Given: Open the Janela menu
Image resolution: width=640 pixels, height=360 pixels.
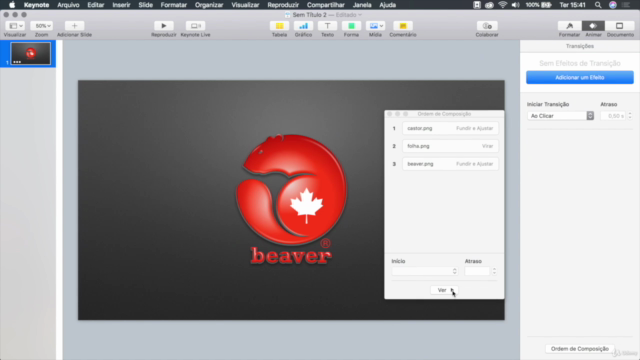Looking at the screenshot, I should [x=362, y=5].
